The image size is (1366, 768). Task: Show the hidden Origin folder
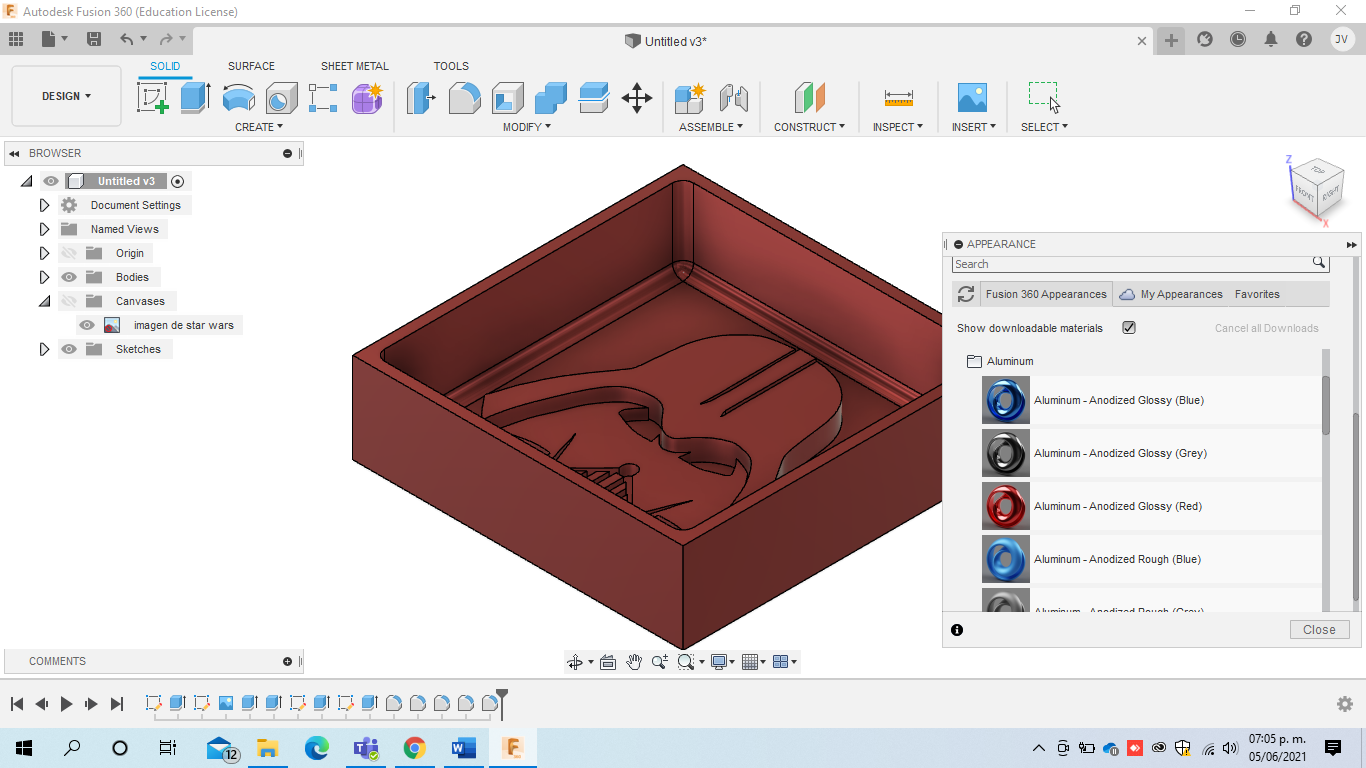pos(69,253)
